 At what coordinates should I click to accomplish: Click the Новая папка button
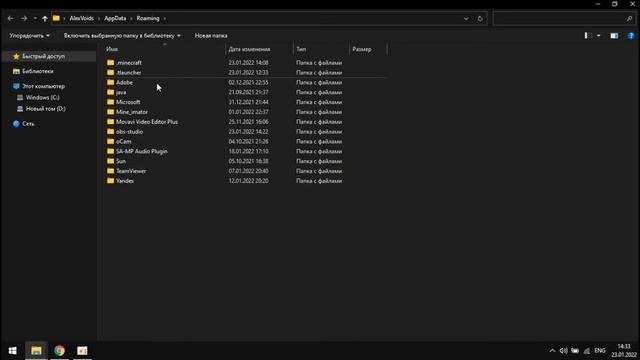(211, 36)
